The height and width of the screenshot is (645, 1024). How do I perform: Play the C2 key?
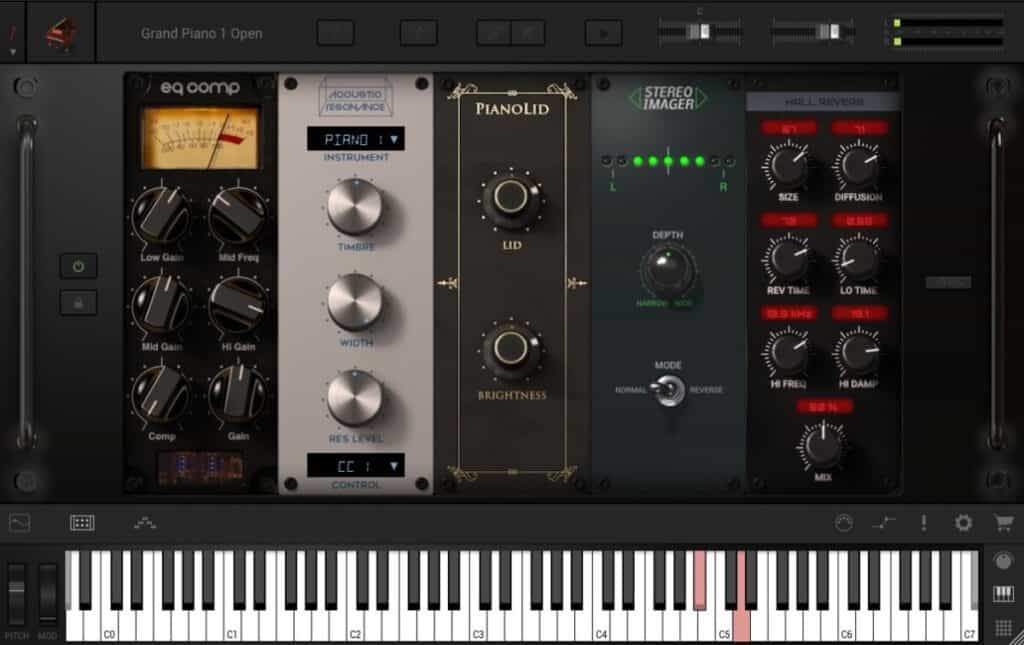356,625
